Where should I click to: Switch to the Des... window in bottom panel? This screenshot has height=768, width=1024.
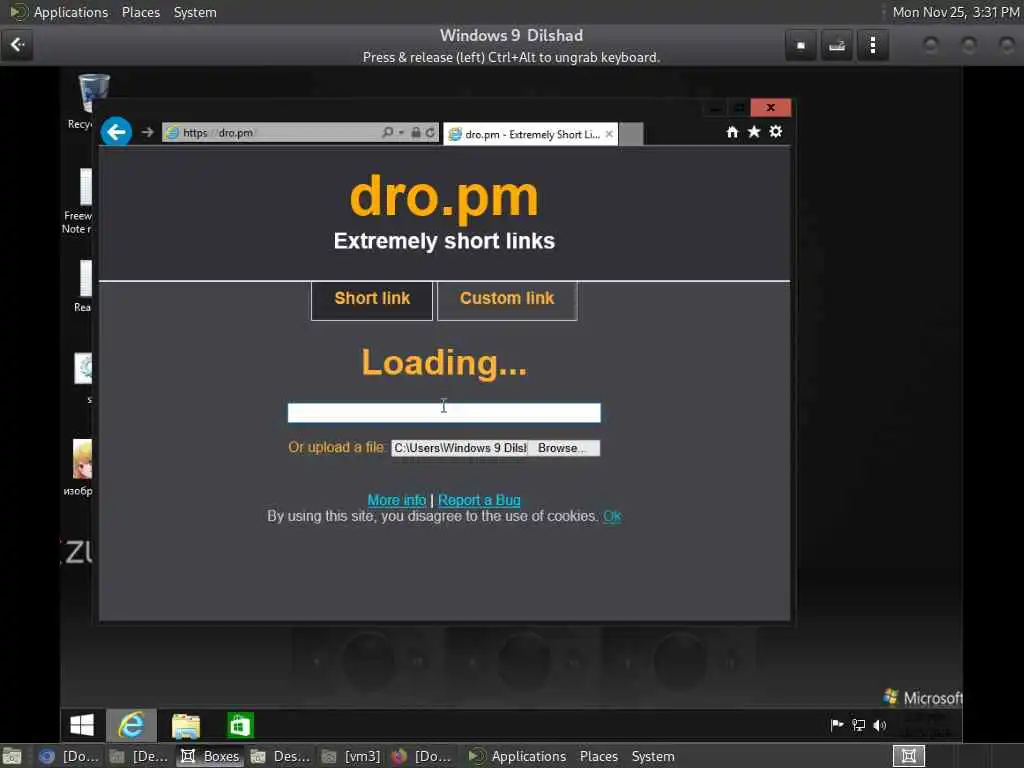tap(281, 756)
